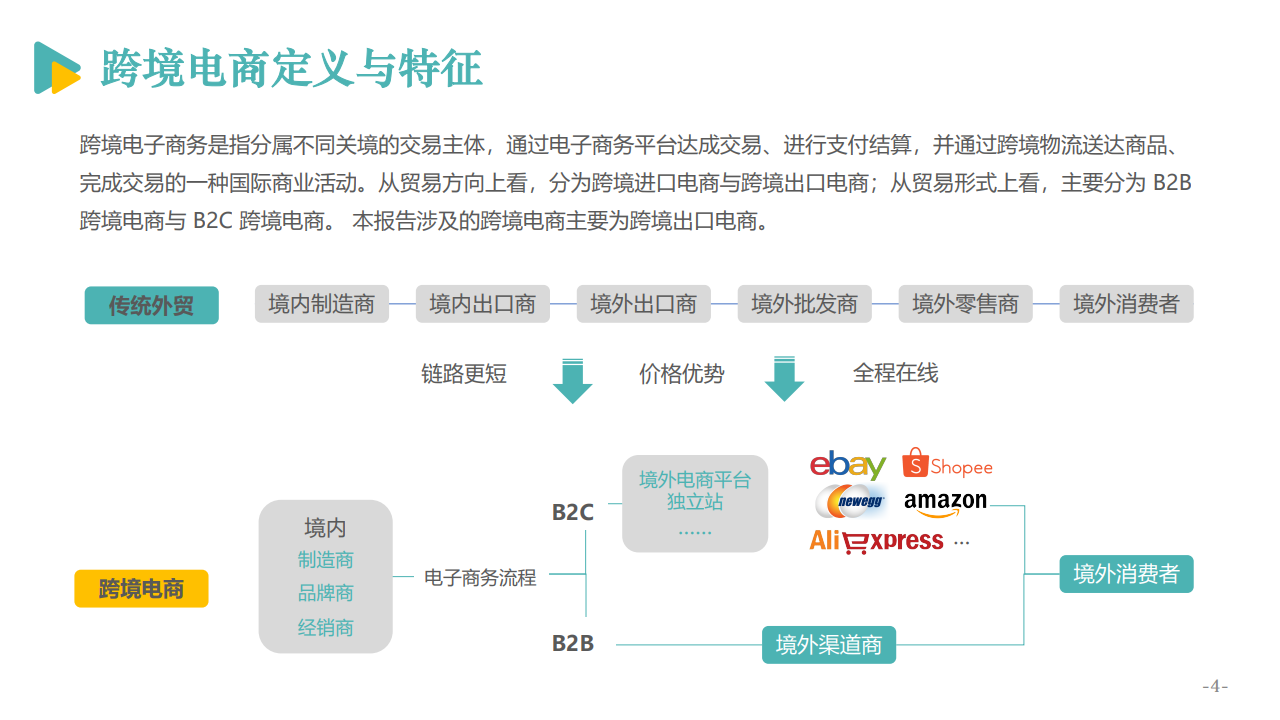Click the 境内制造商 box

(321, 304)
